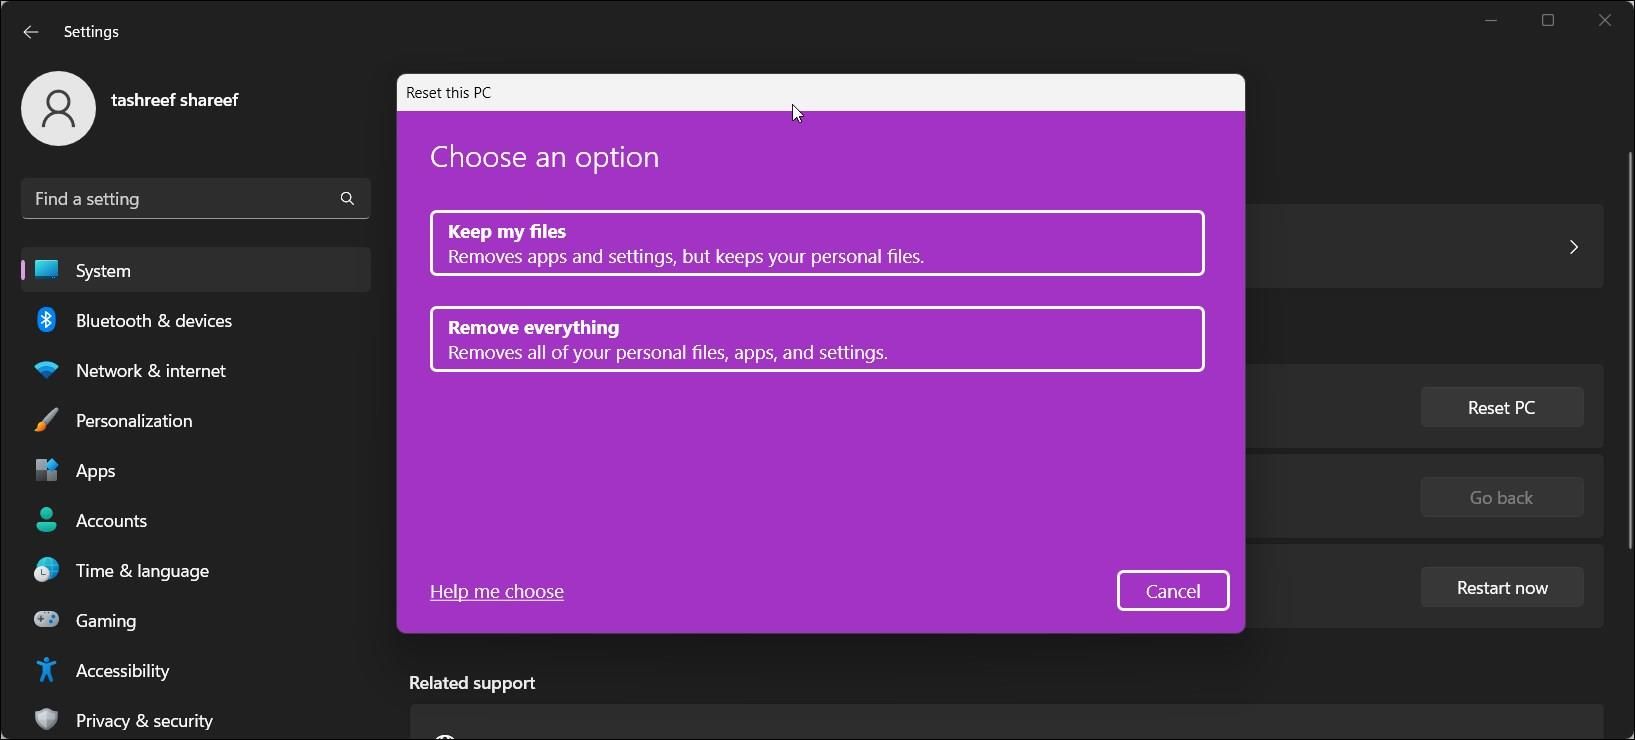Open Accessibility settings
Image resolution: width=1635 pixels, height=740 pixels.
coord(196,670)
